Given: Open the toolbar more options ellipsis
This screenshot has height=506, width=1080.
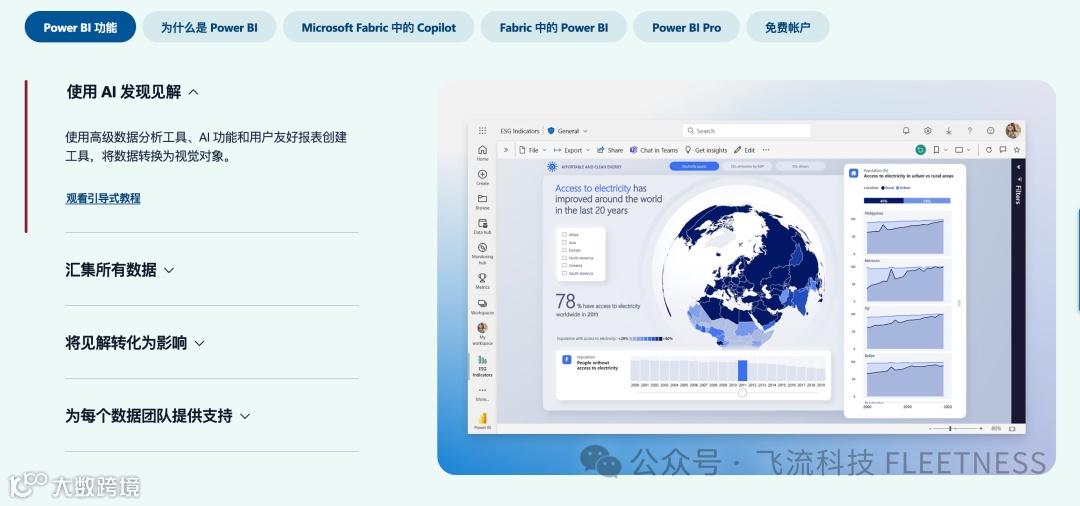Looking at the screenshot, I should click(x=766, y=150).
